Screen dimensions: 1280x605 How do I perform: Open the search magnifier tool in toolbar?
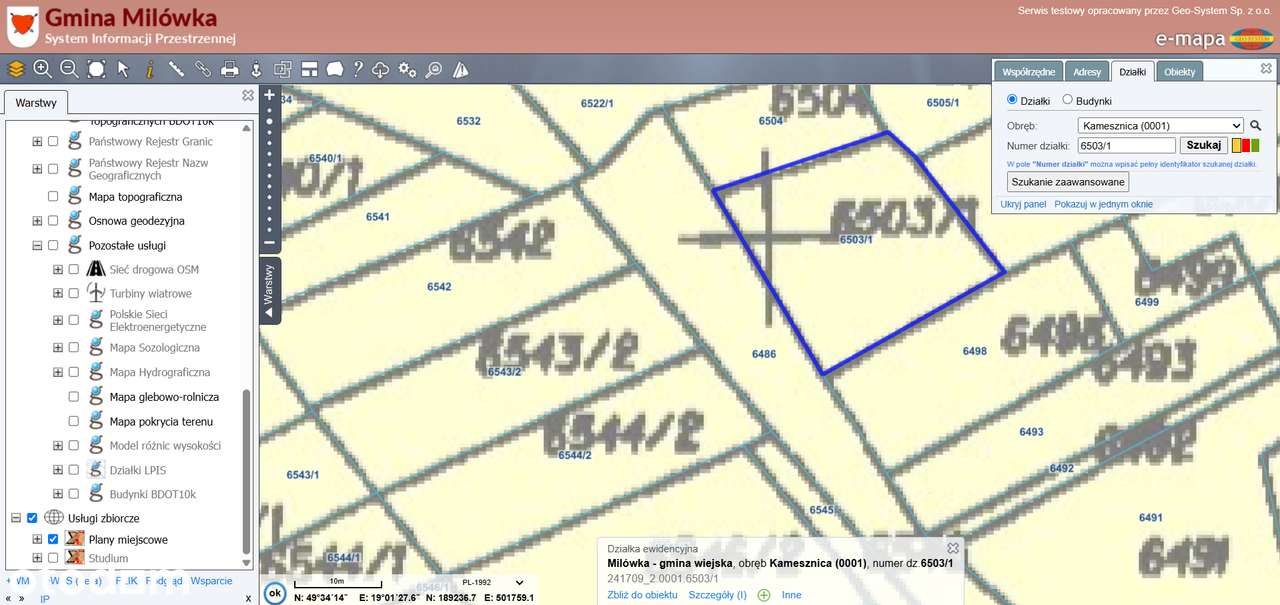point(434,69)
